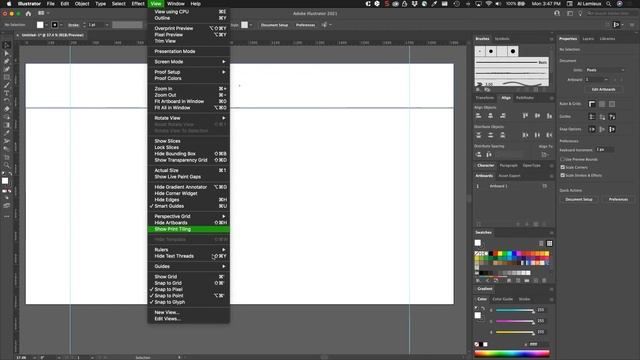Select the Direct Selection tool arrow
640x360 pixels.
point(7,53)
